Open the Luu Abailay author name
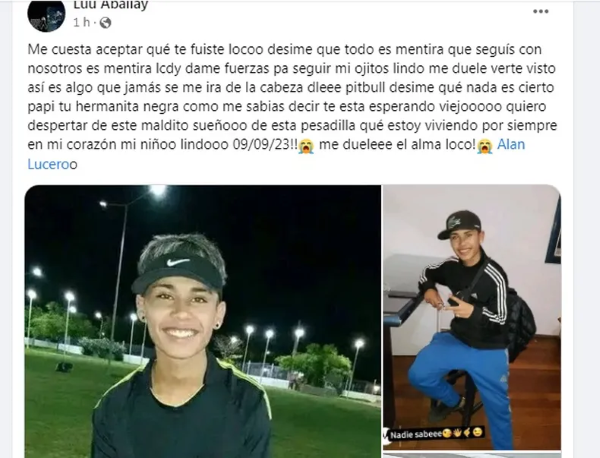 111,5
